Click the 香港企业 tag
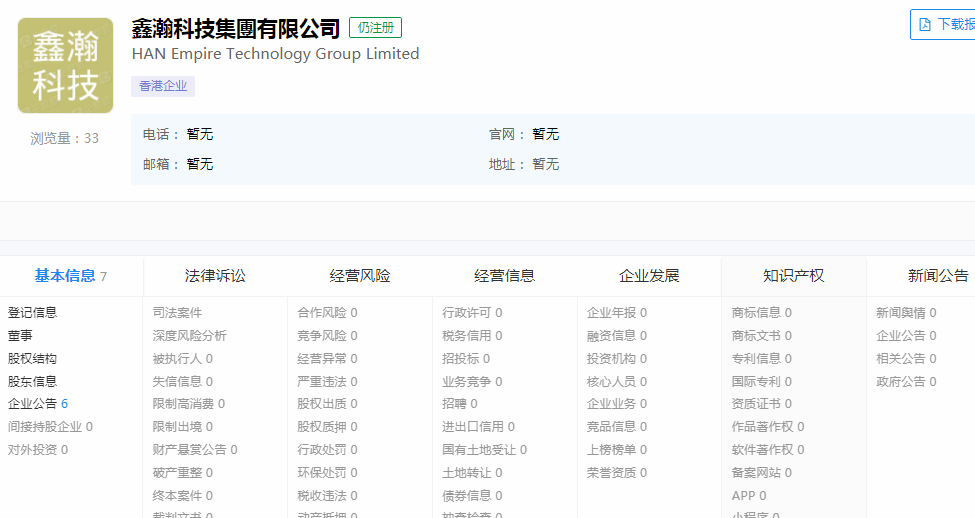 click(163, 86)
